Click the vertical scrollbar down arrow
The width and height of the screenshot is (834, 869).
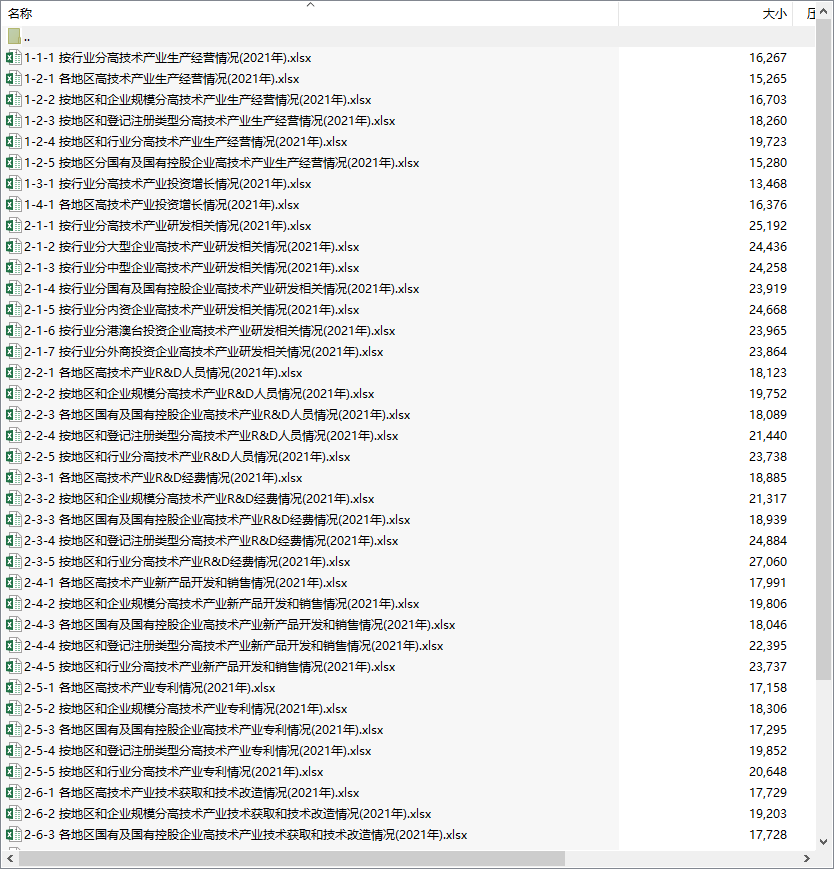(x=823, y=841)
